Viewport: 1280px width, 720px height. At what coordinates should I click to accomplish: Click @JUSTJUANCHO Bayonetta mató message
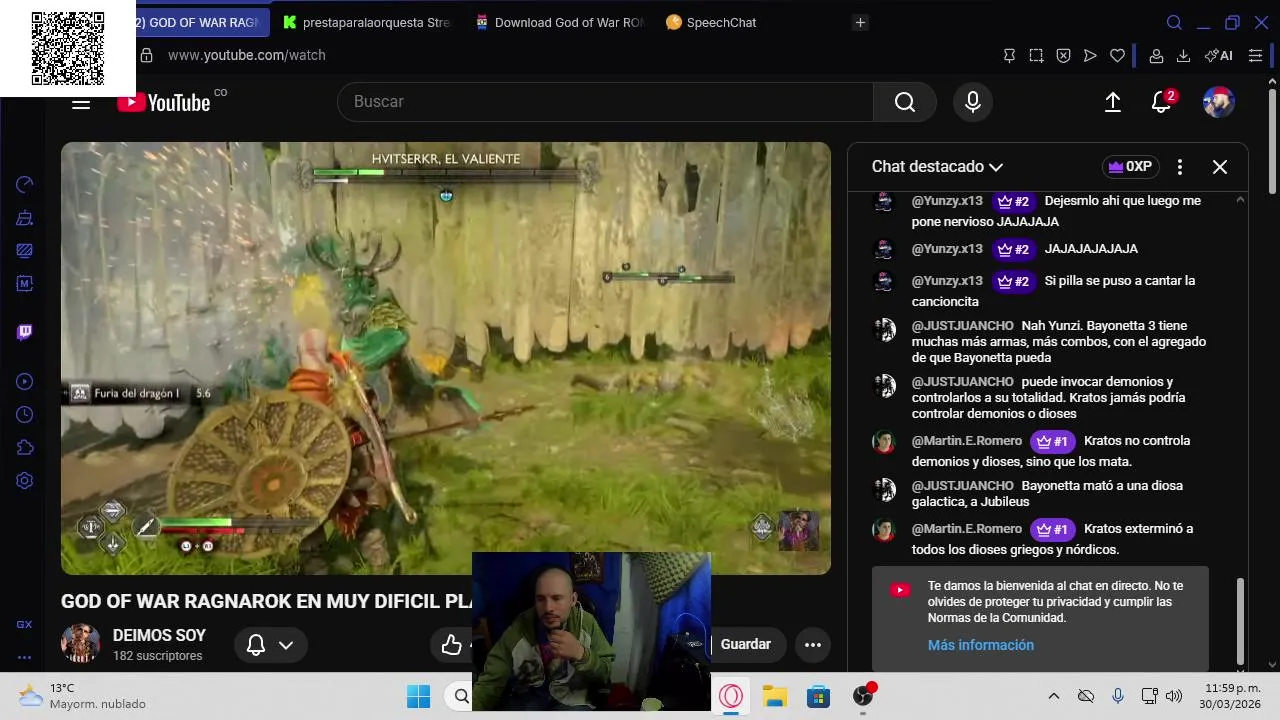[x=1040, y=494]
